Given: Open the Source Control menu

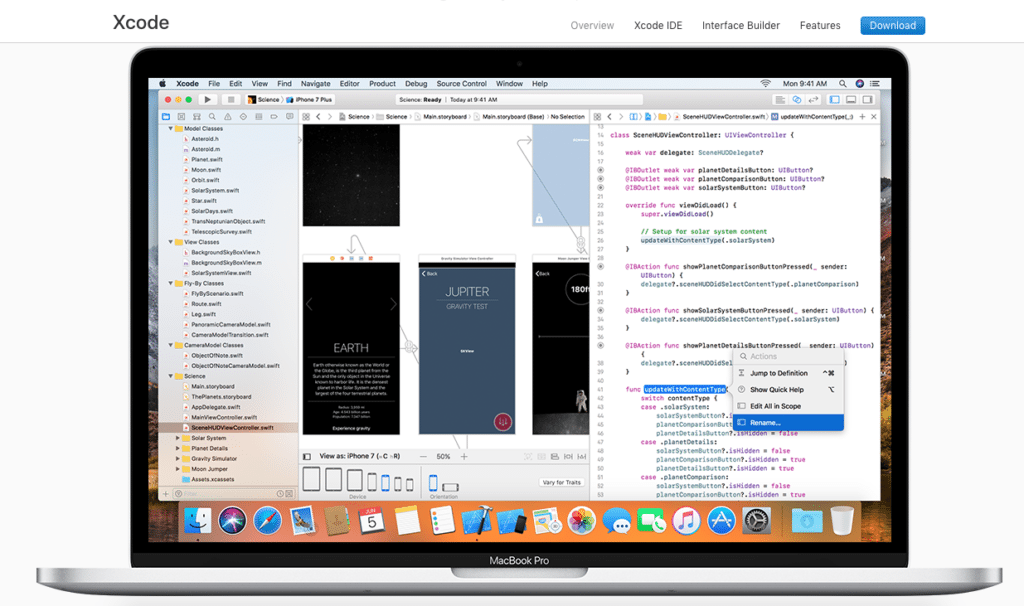Looking at the screenshot, I should pos(461,84).
